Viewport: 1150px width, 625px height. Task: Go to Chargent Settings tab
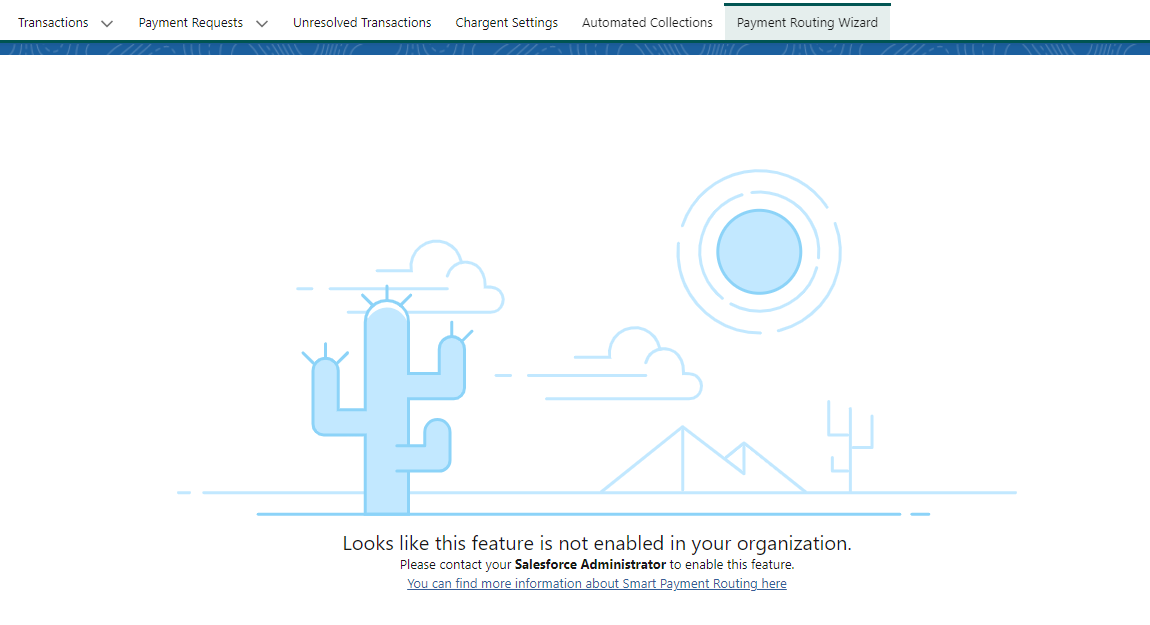pos(506,22)
